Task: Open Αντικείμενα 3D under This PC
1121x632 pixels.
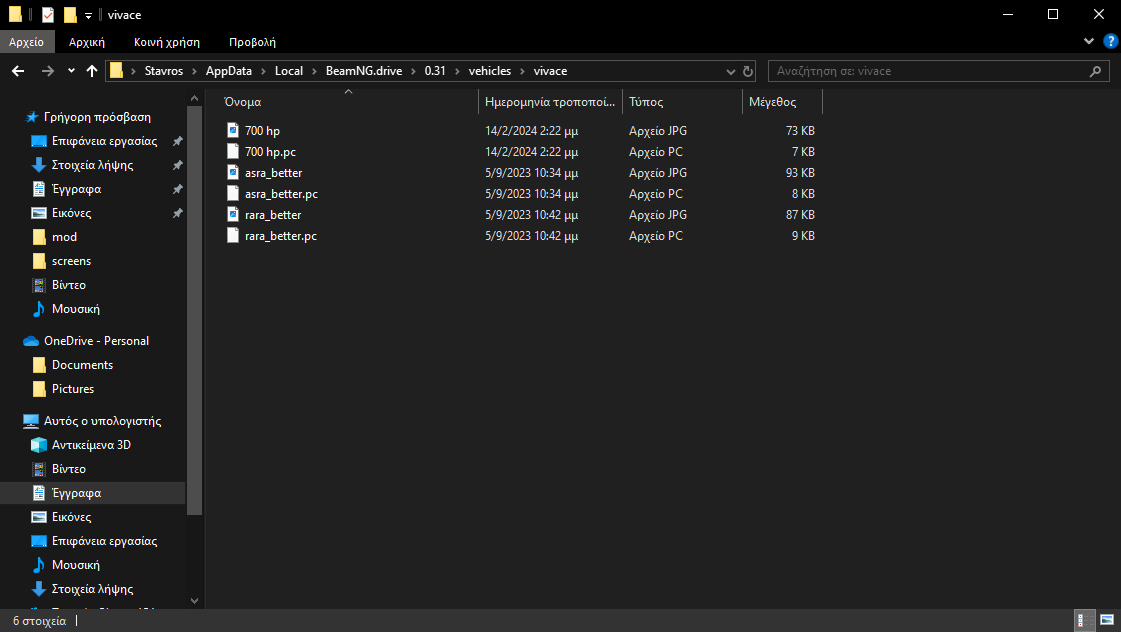Action: pos(91,445)
